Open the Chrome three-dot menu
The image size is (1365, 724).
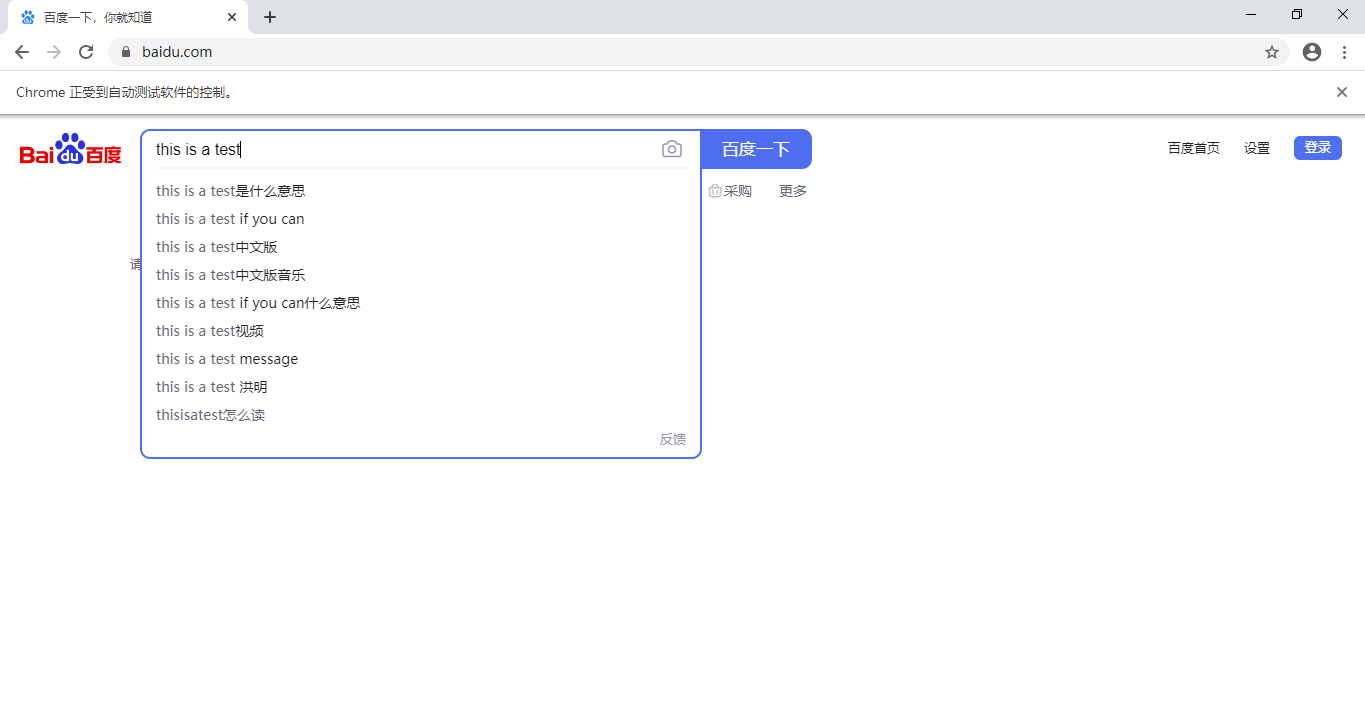[x=1344, y=51]
